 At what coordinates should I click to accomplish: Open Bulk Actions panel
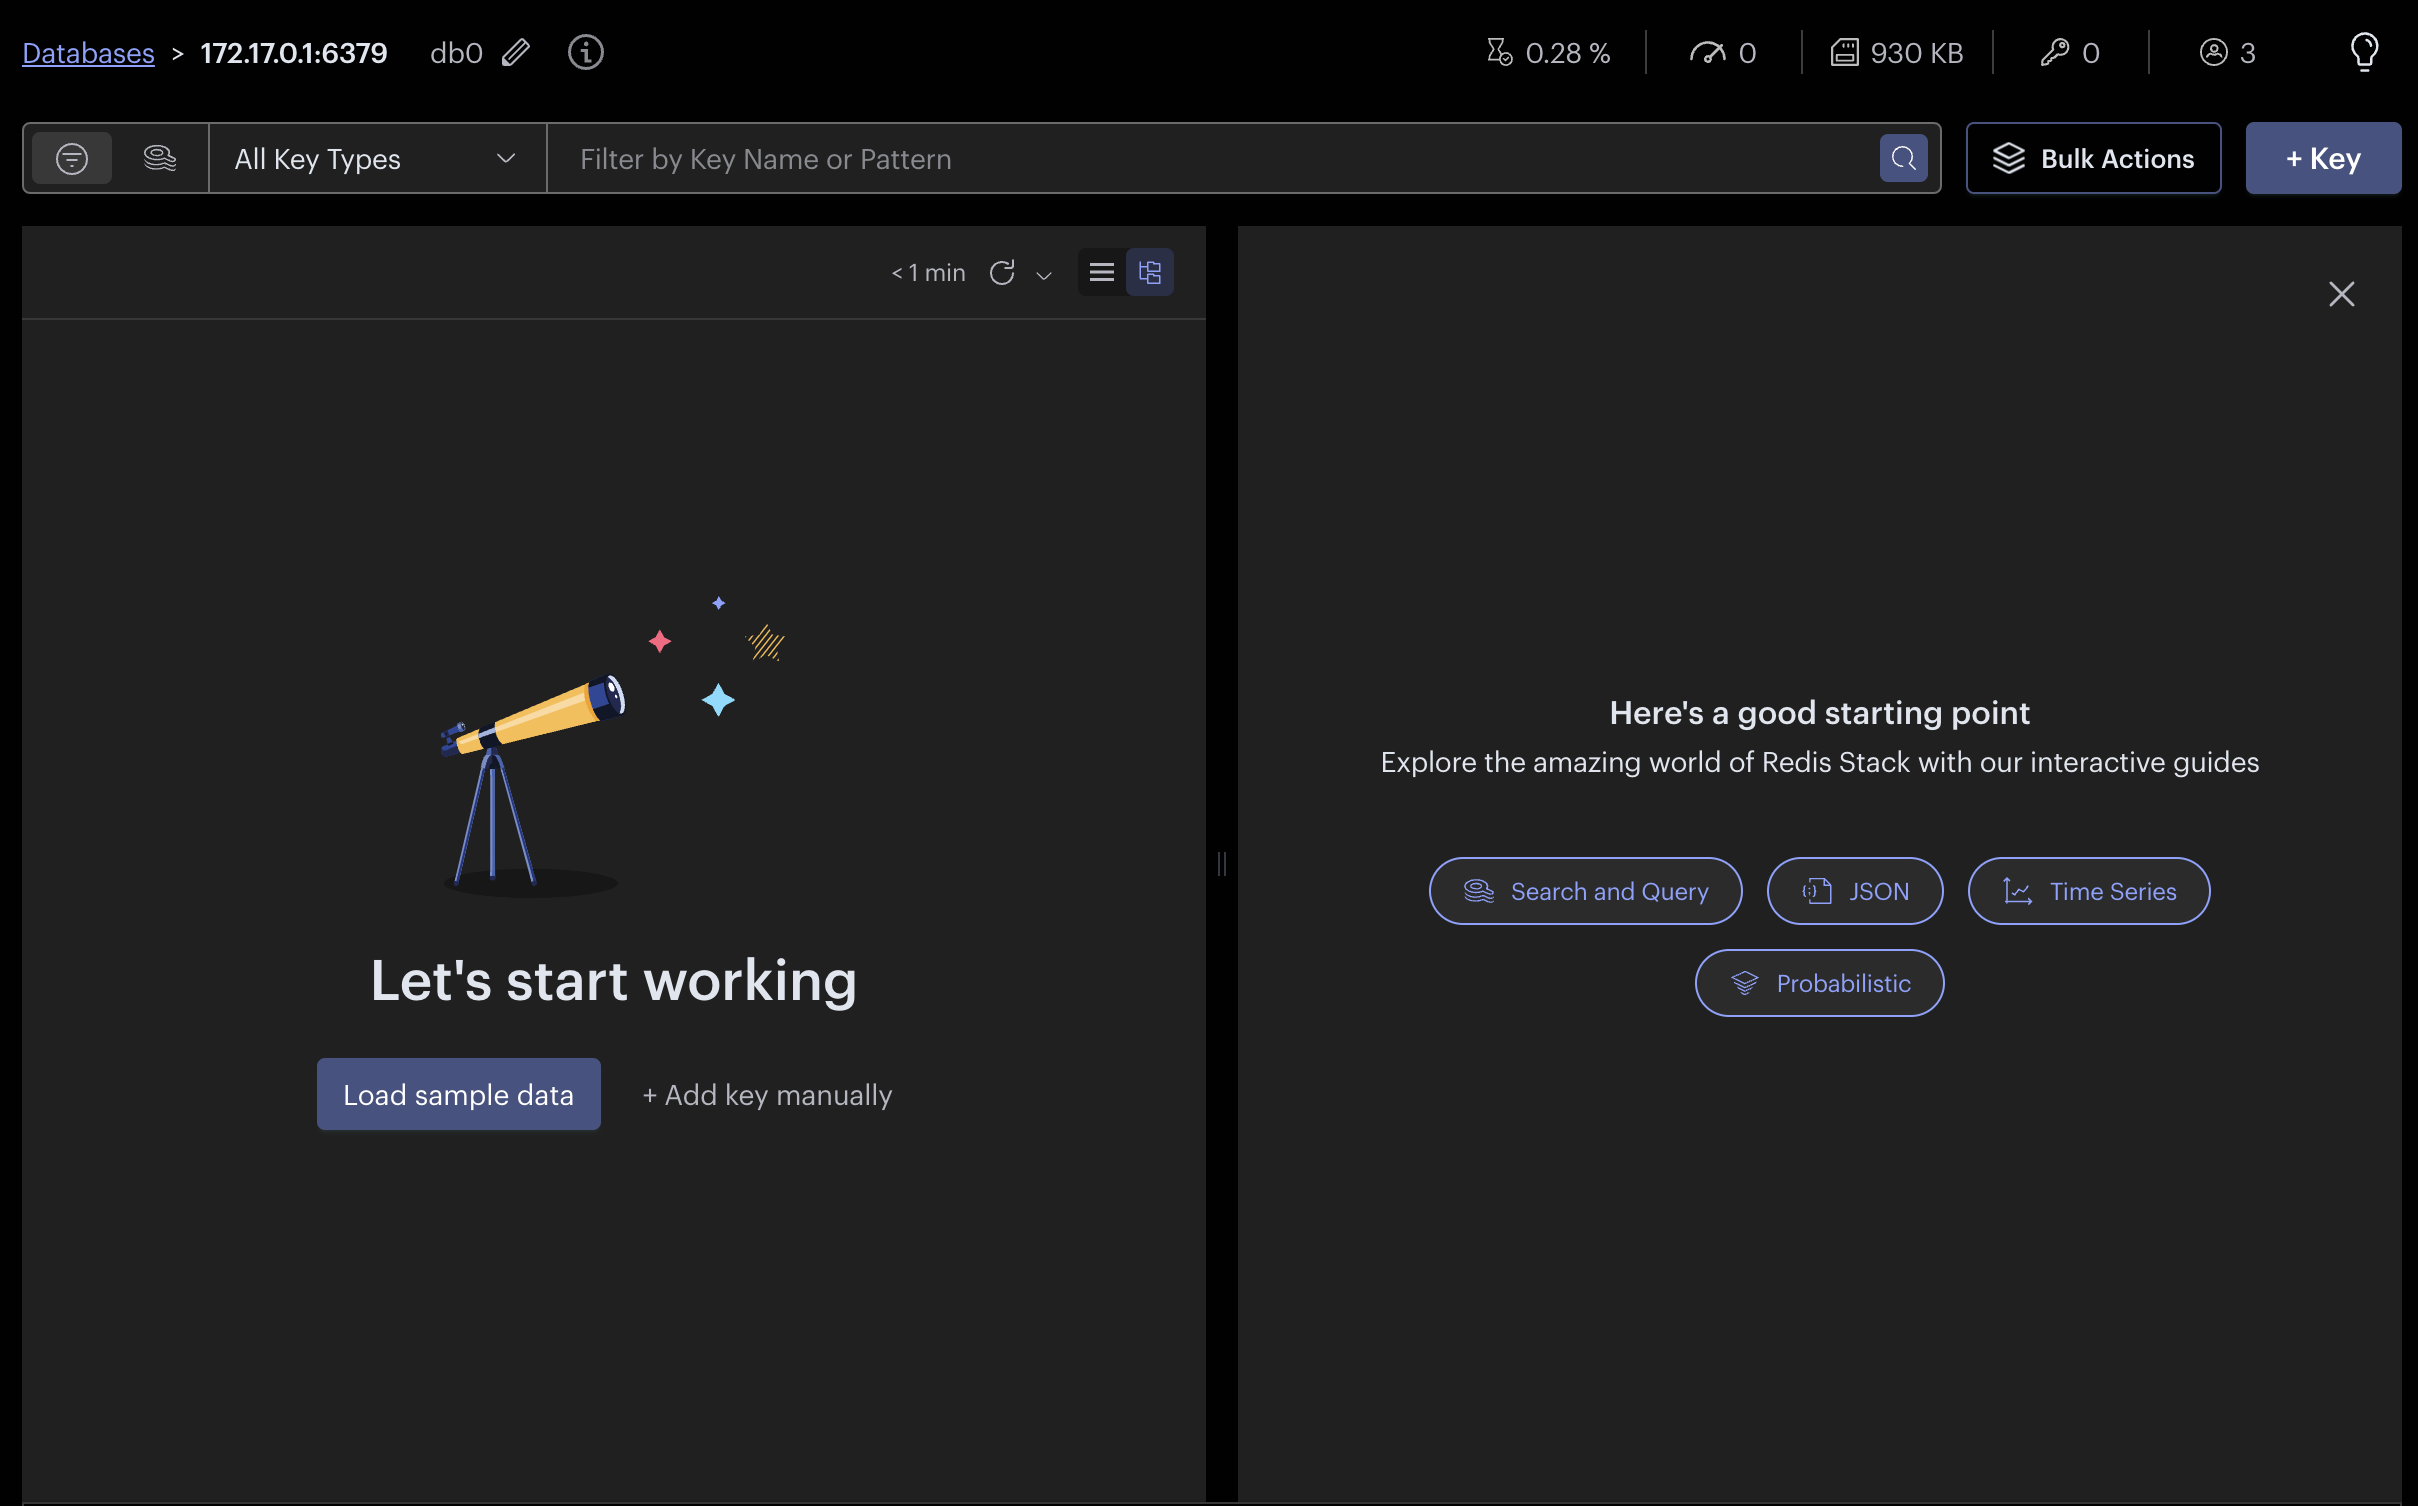2093,158
